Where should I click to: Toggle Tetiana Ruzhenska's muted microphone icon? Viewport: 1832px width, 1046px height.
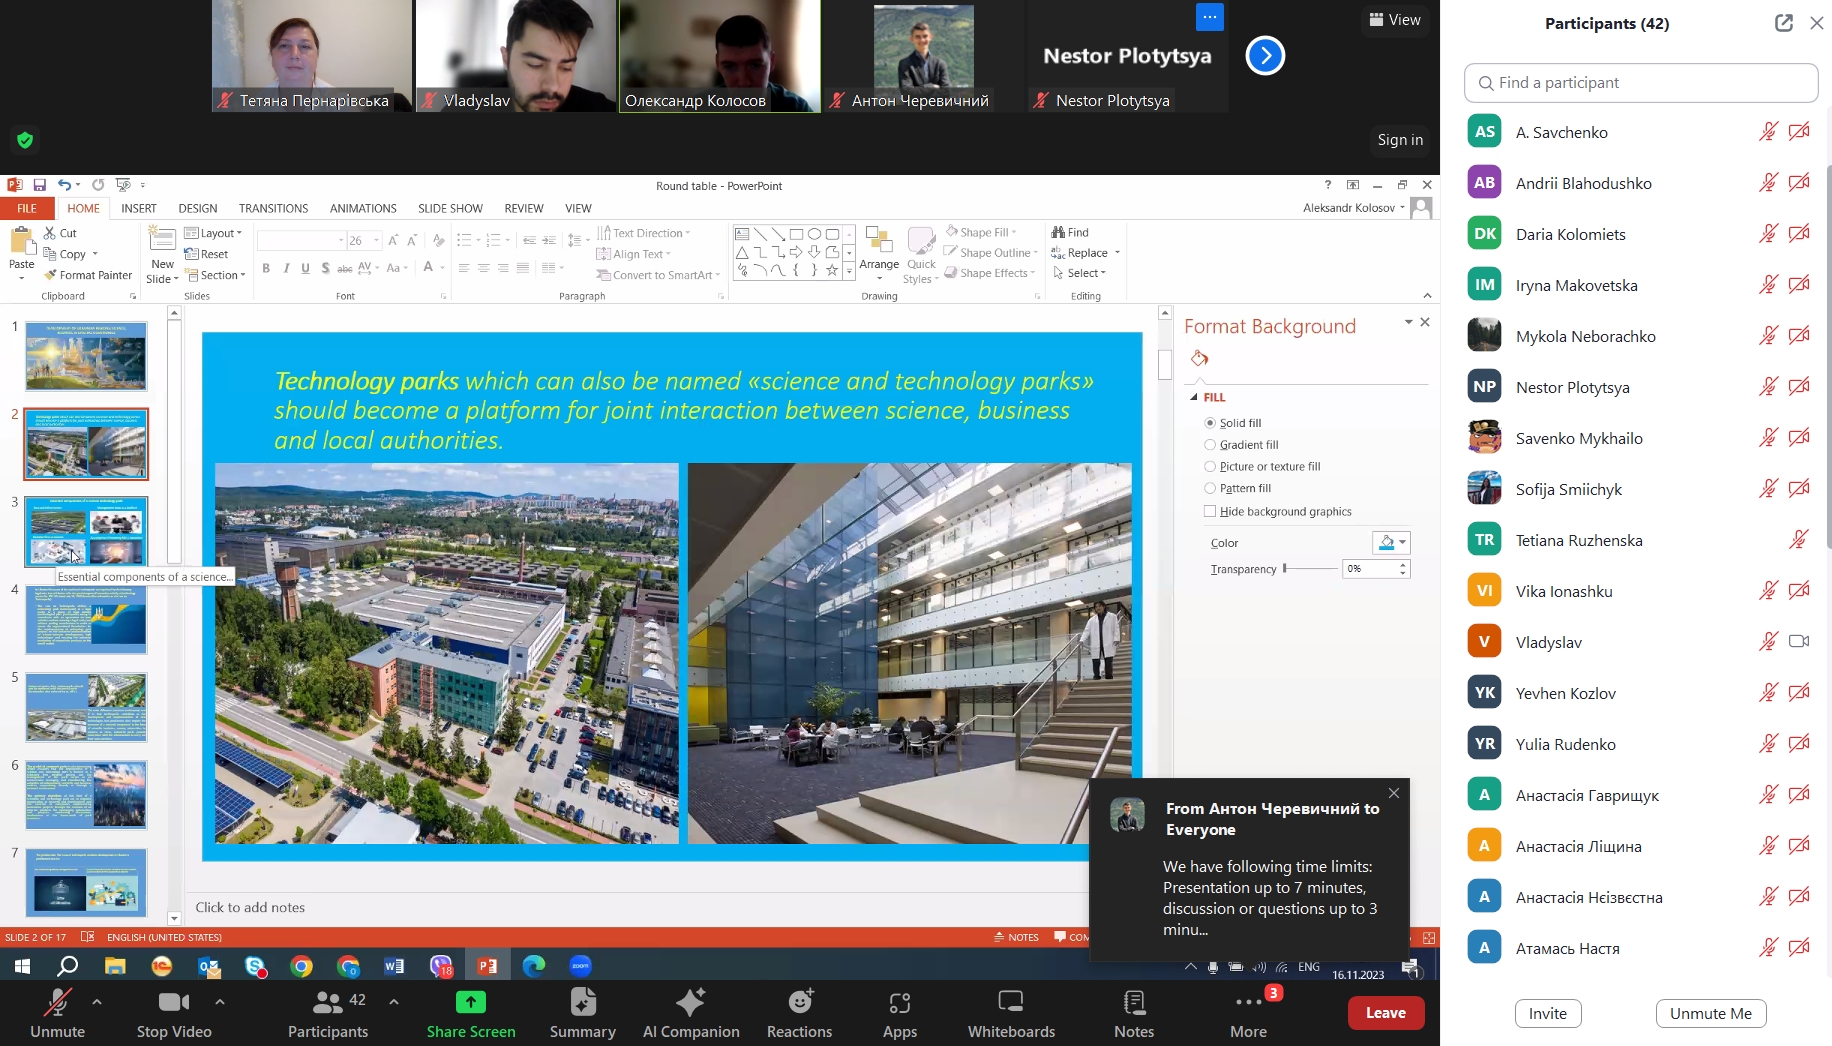[1798, 540]
